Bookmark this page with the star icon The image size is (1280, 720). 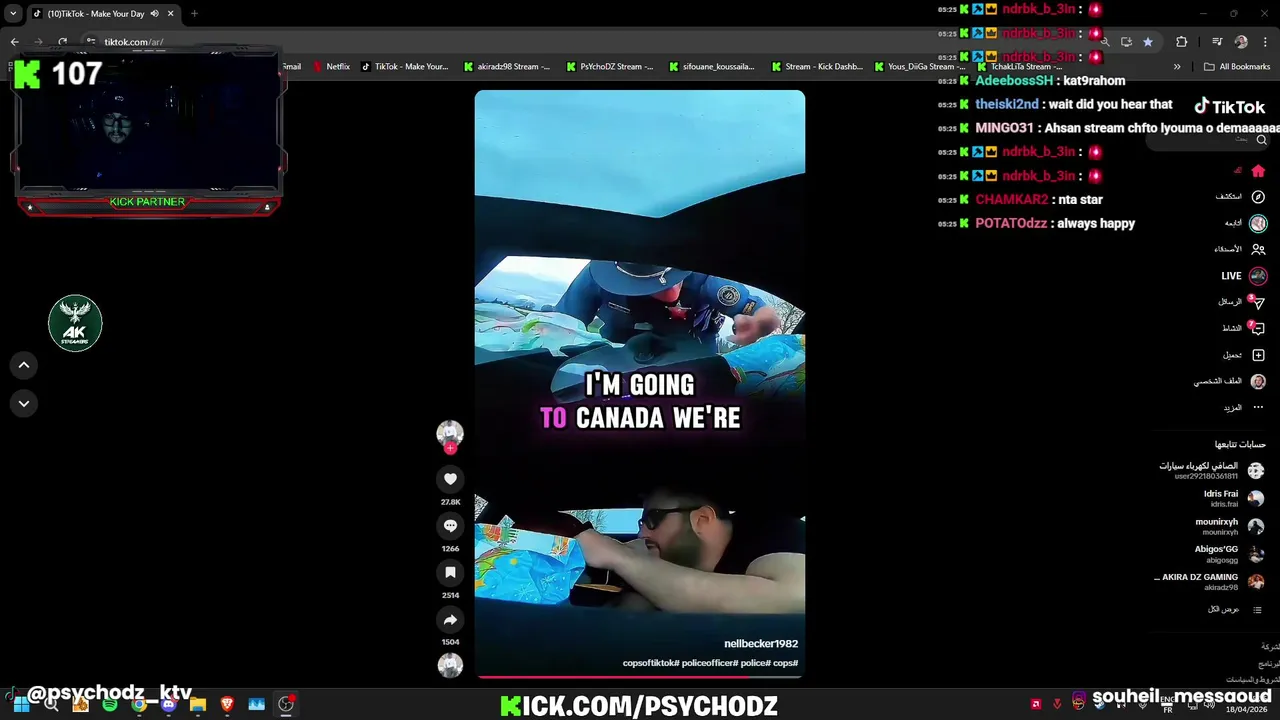tap(1148, 42)
